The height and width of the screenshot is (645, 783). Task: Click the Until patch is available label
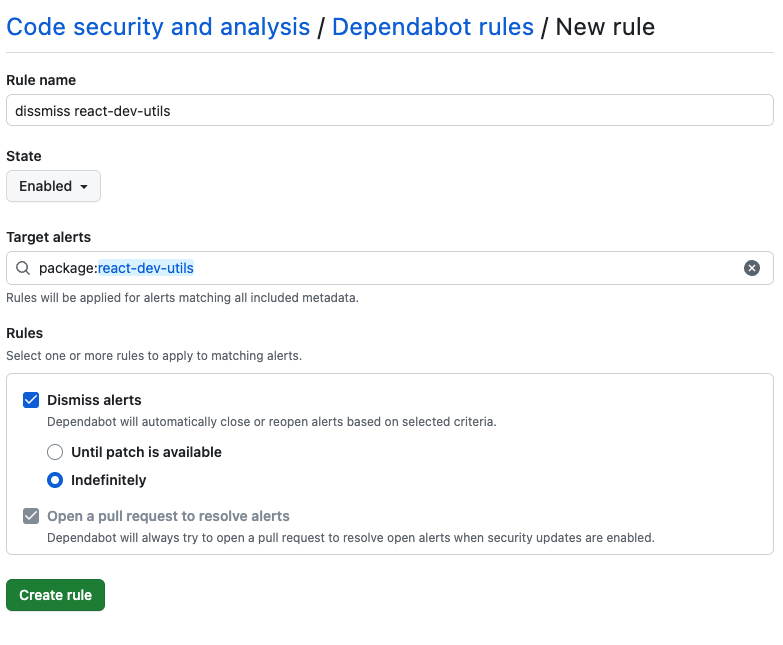146,452
